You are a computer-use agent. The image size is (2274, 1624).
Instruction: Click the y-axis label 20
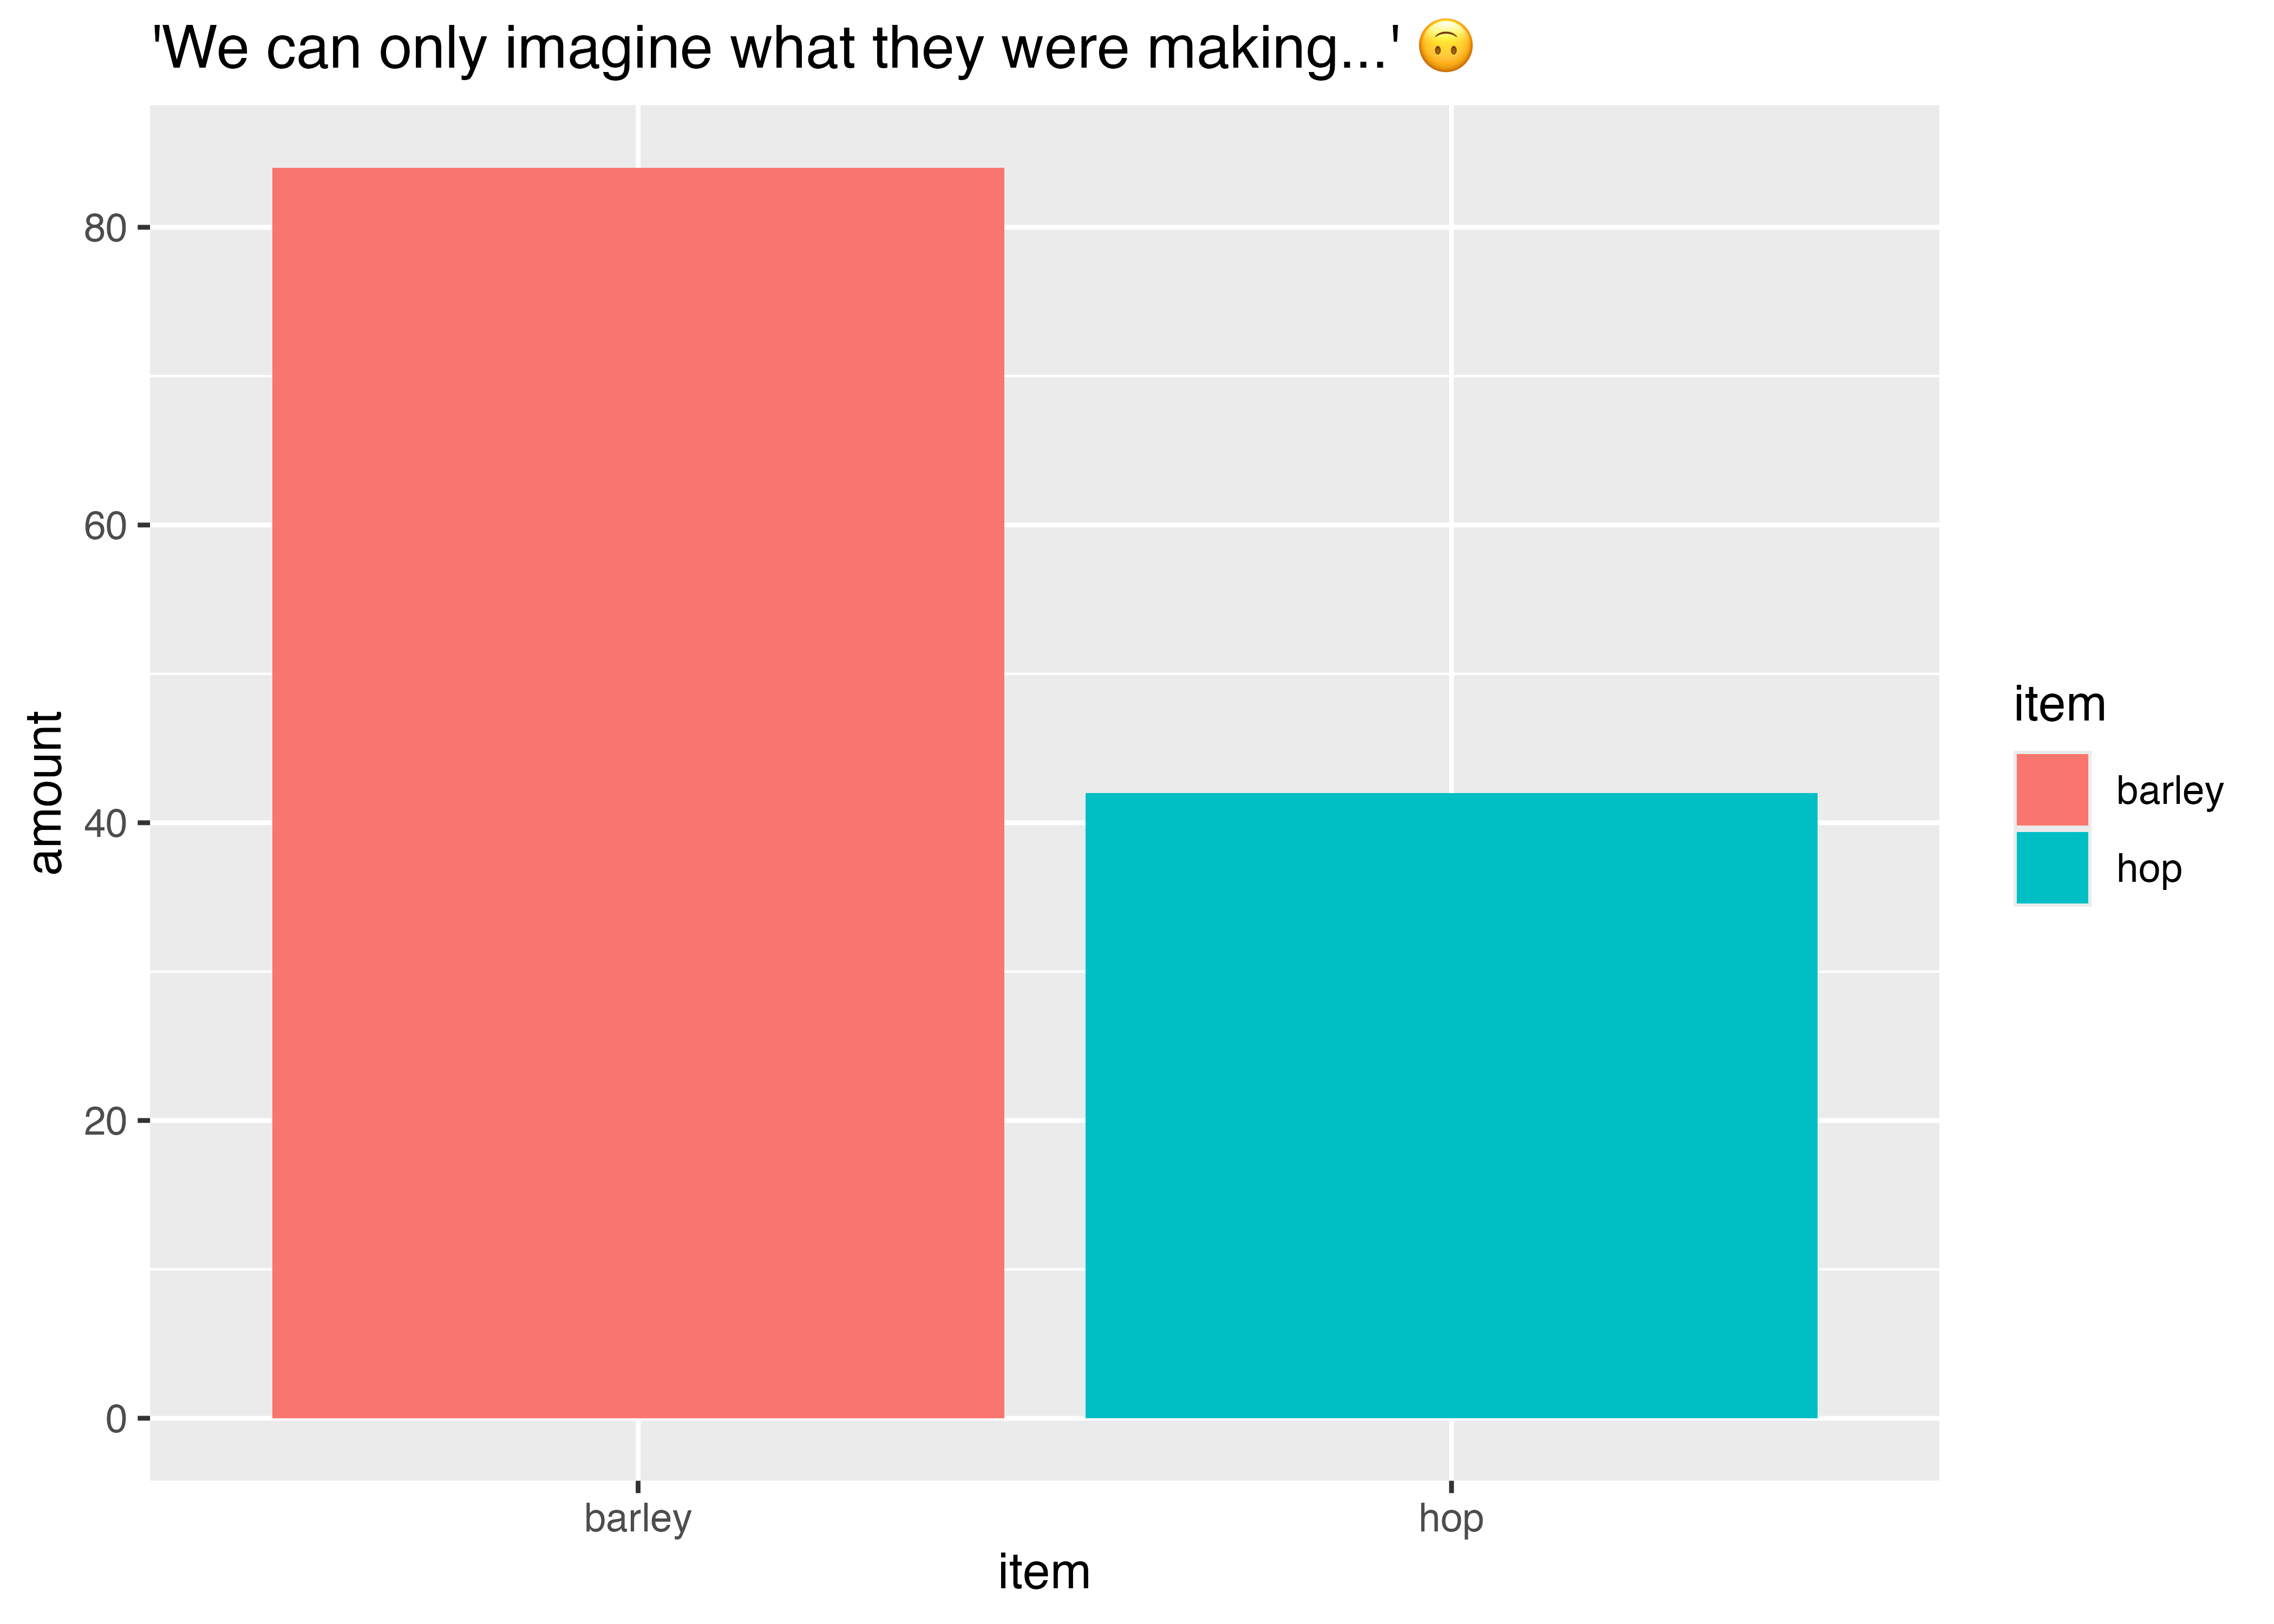click(105, 1122)
